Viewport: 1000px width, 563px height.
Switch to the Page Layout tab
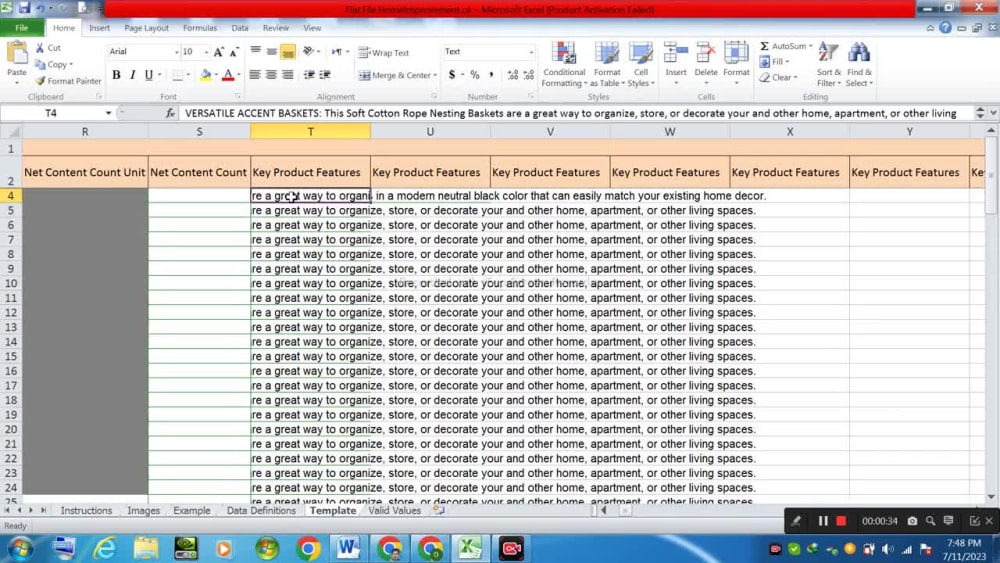pyautogui.click(x=147, y=28)
